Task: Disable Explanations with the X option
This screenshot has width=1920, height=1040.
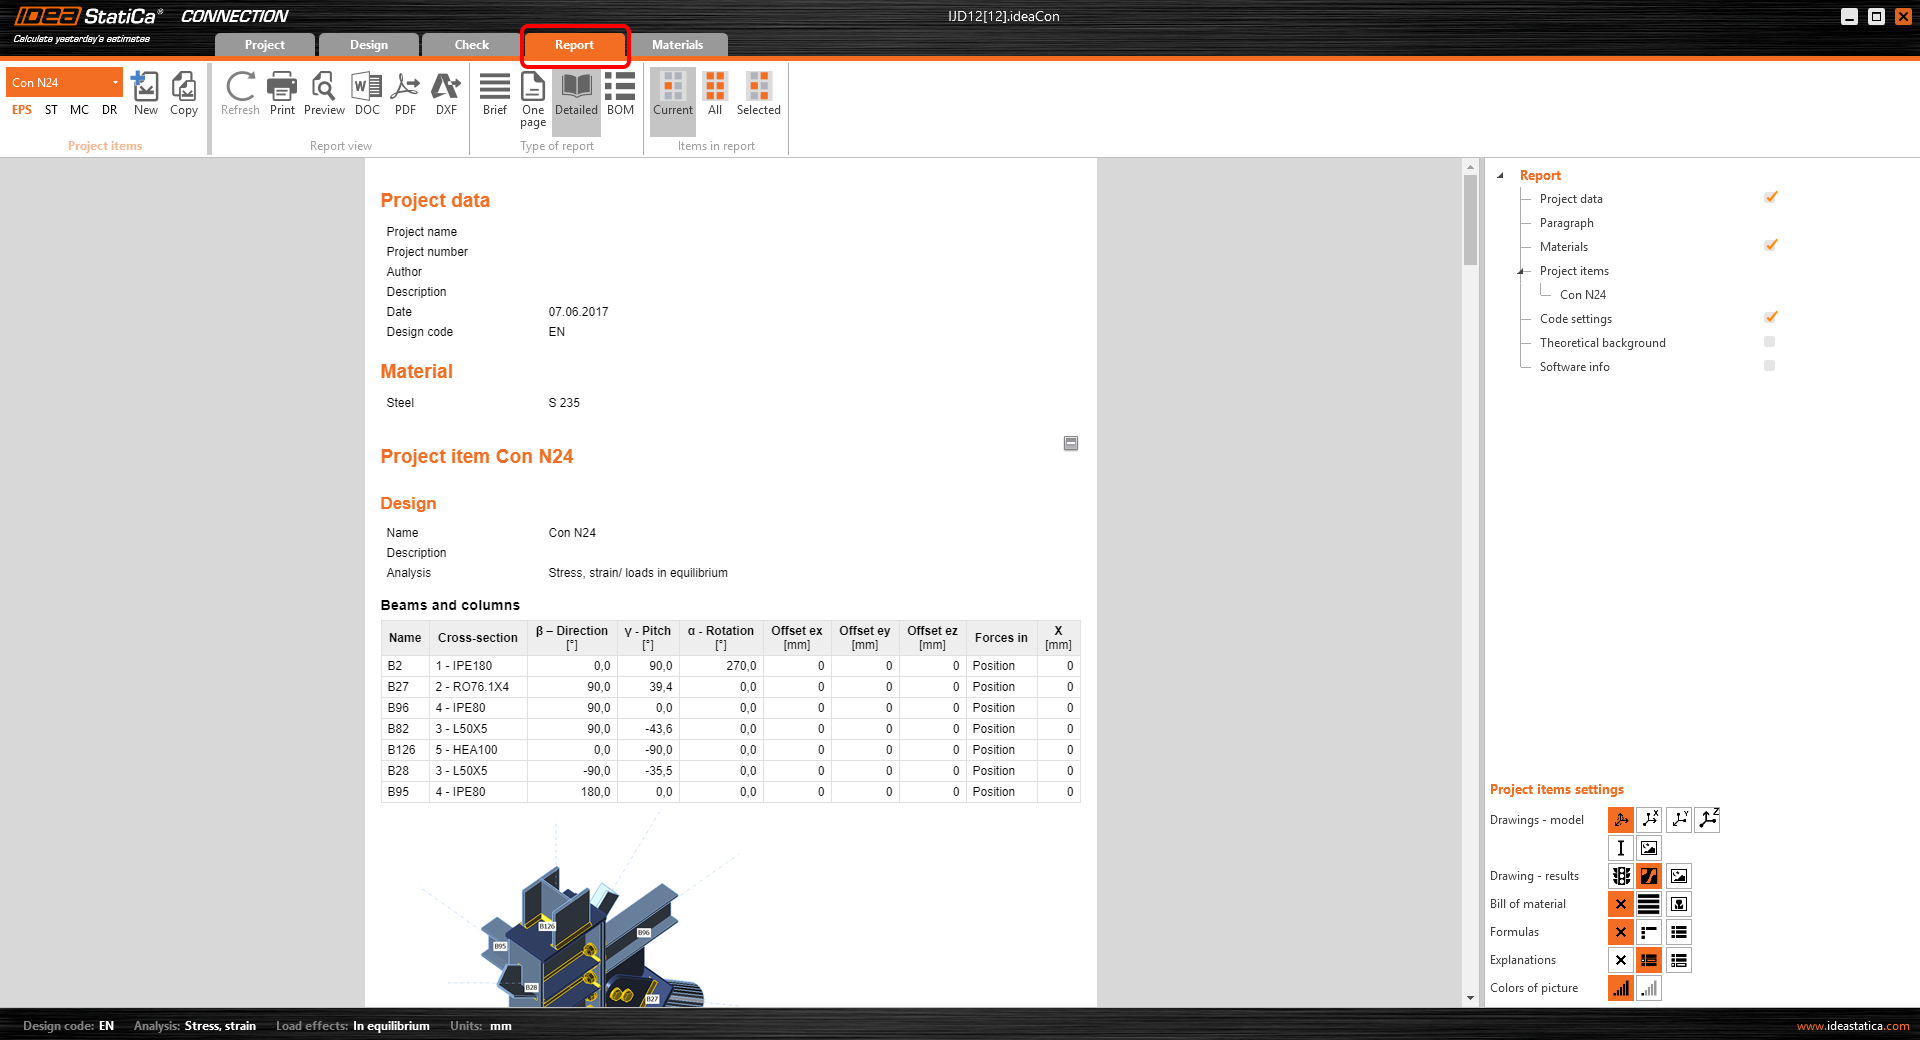Action: pyautogui.click(x=1621, y=960)
